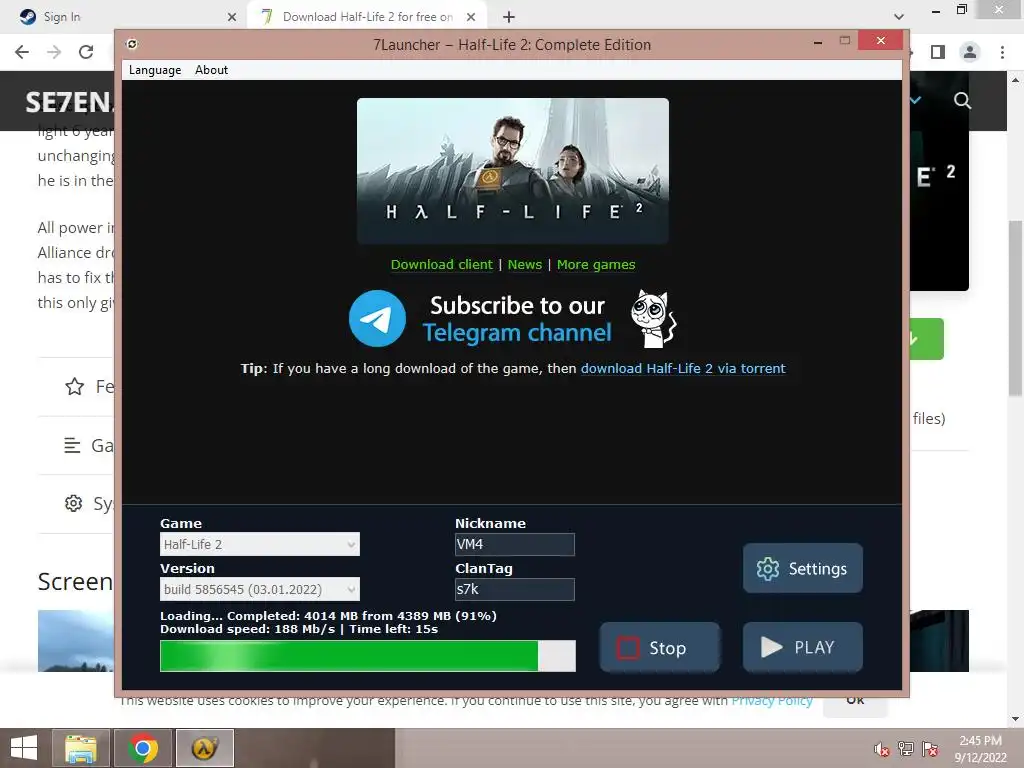
Task: Click the SE7EN site logo
Action: point(69,102)
